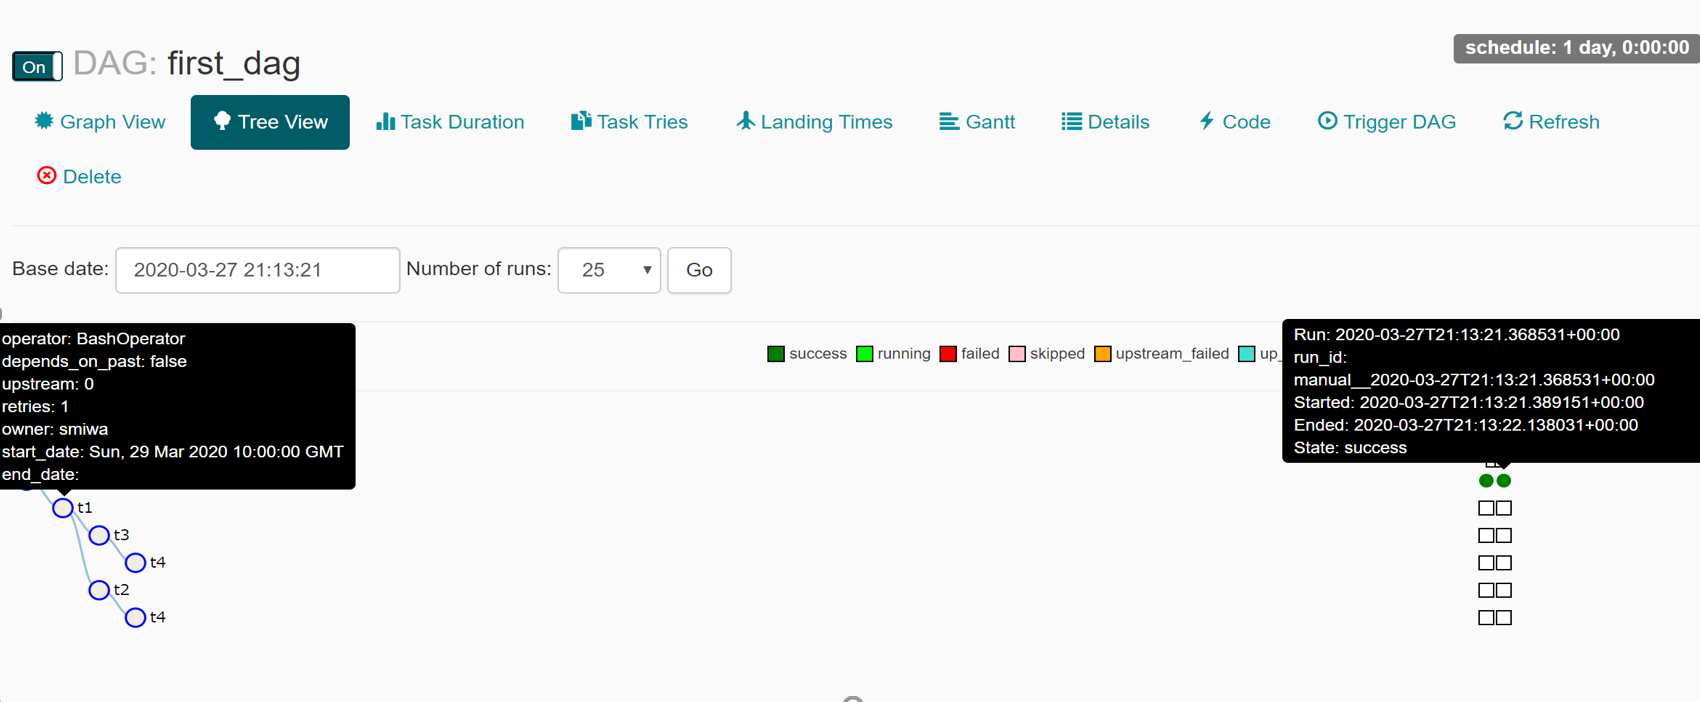
Task: Open the Graph View tab
Action: pos(100,122)
